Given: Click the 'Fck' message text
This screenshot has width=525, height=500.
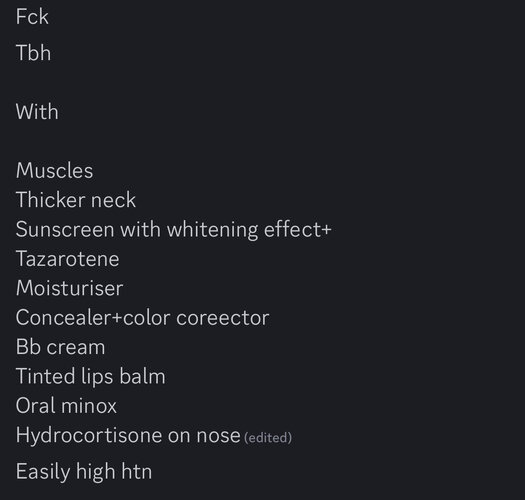Looking at the screenshot, I should click(x=32, y=17).
